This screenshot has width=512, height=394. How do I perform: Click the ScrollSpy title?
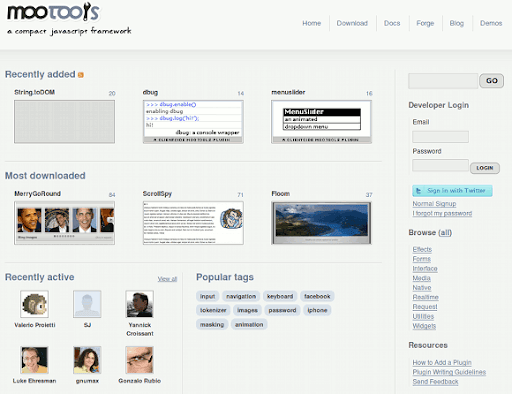click(157, 194)
